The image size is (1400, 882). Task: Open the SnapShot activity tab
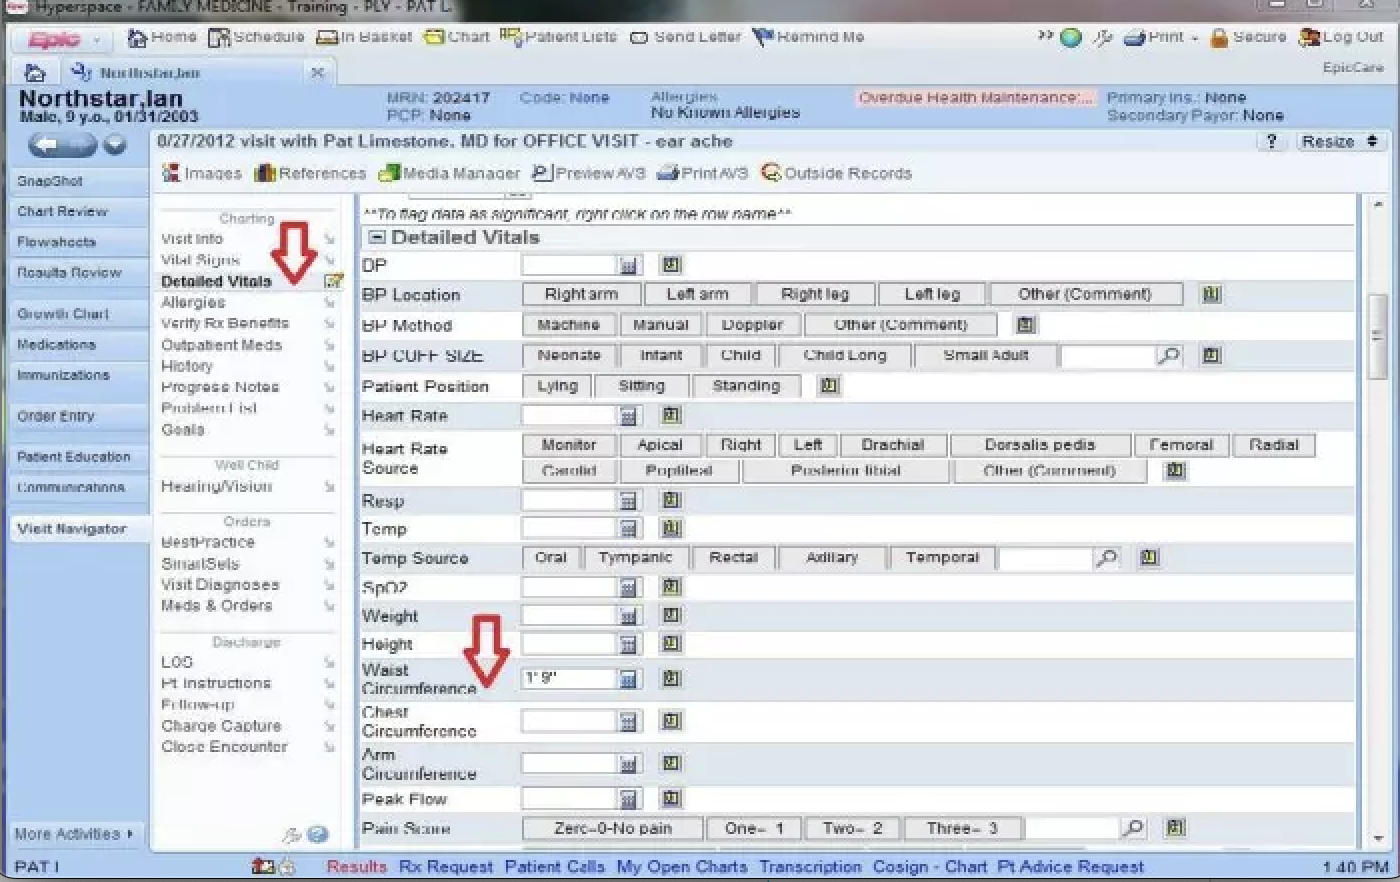(77, 181)
